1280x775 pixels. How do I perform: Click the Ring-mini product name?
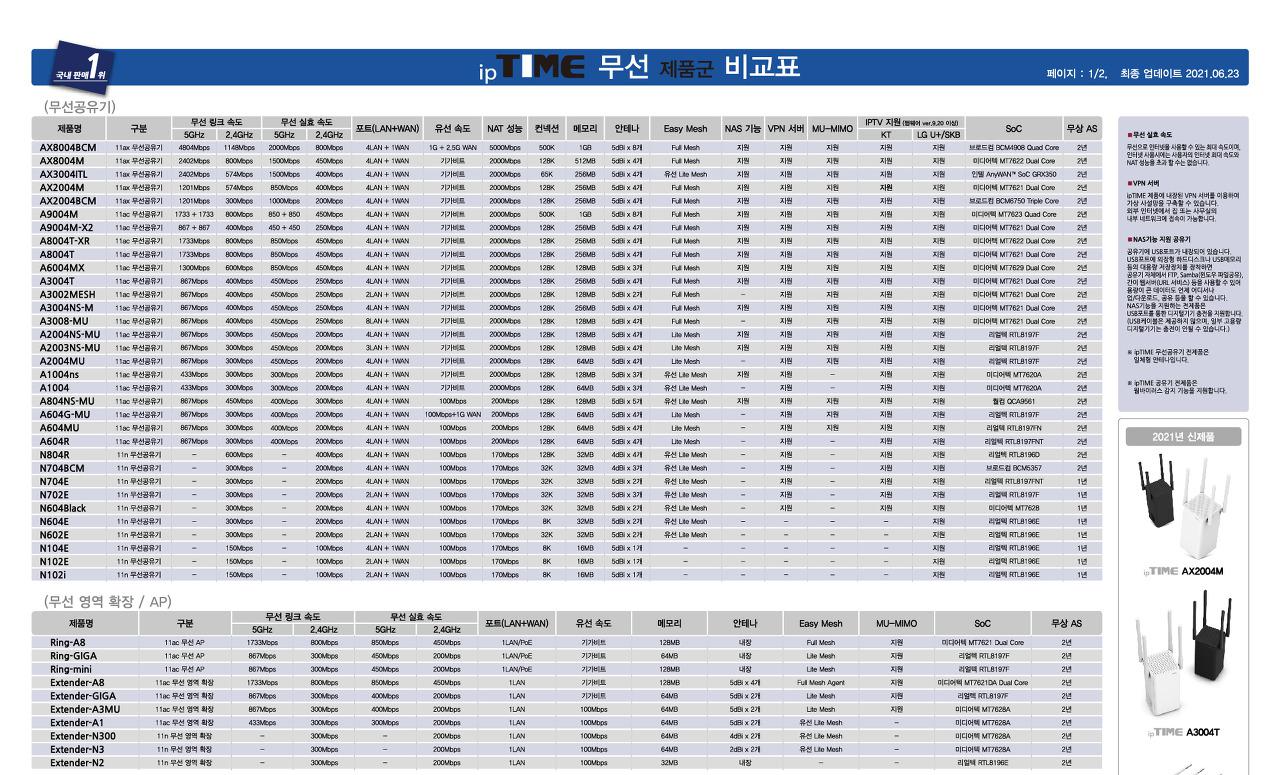coord(72,669)
